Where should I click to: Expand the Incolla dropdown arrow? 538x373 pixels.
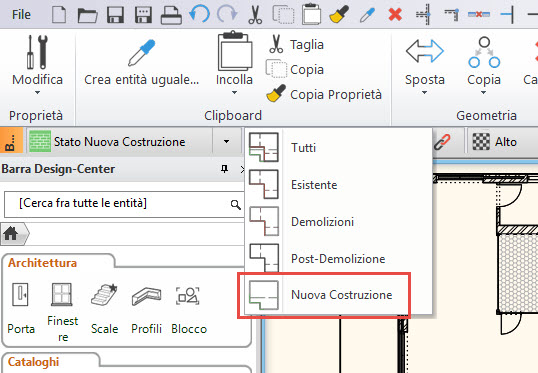(234, 92)
